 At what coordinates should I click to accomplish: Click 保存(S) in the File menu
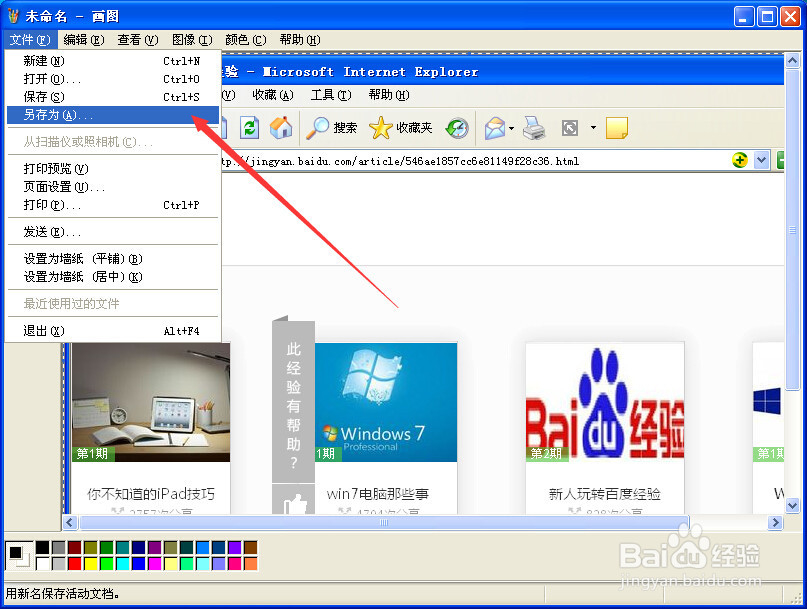coord(113,97)
